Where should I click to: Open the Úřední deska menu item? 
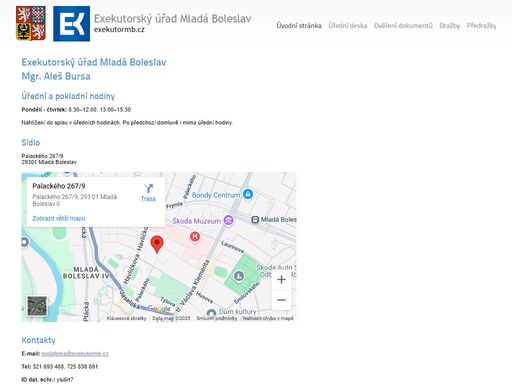tap(348, 26)
